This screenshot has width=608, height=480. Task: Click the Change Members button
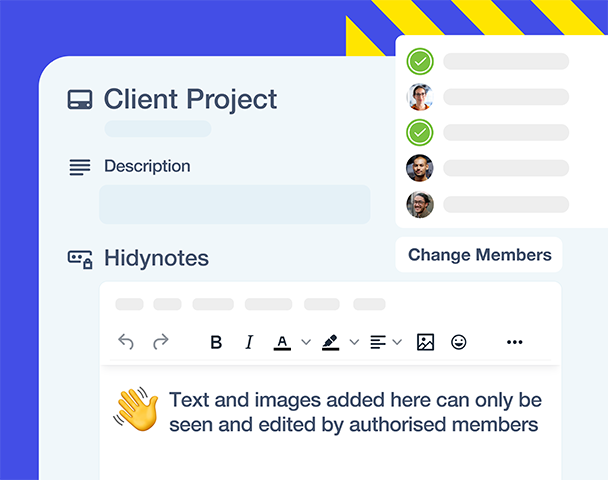point(479,255)
